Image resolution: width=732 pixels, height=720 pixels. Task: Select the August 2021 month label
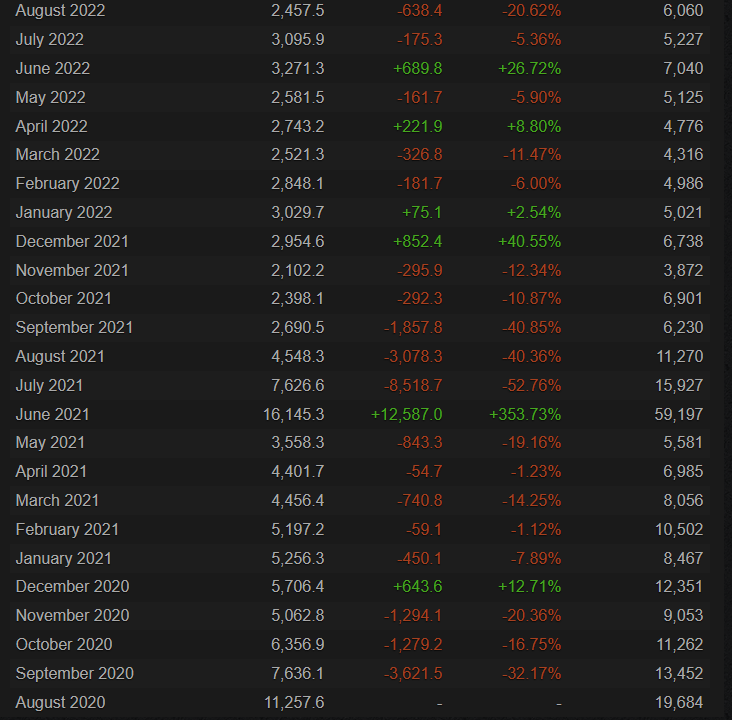(60, 356)
